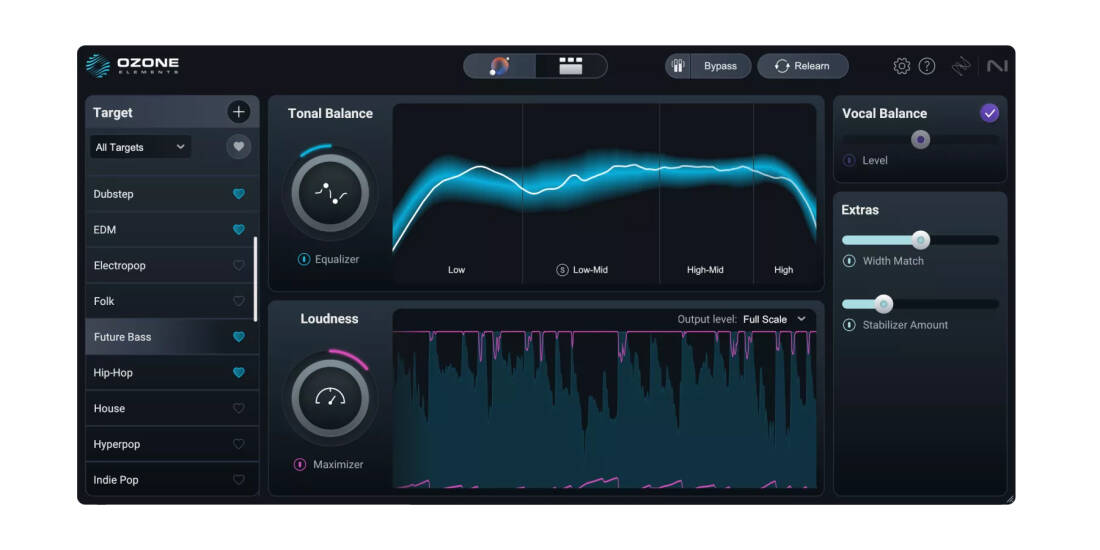Toggle the Equalizer power button
Image resolution: width=1100 pixels, height=550 pixels.
(x=304, y=260)
